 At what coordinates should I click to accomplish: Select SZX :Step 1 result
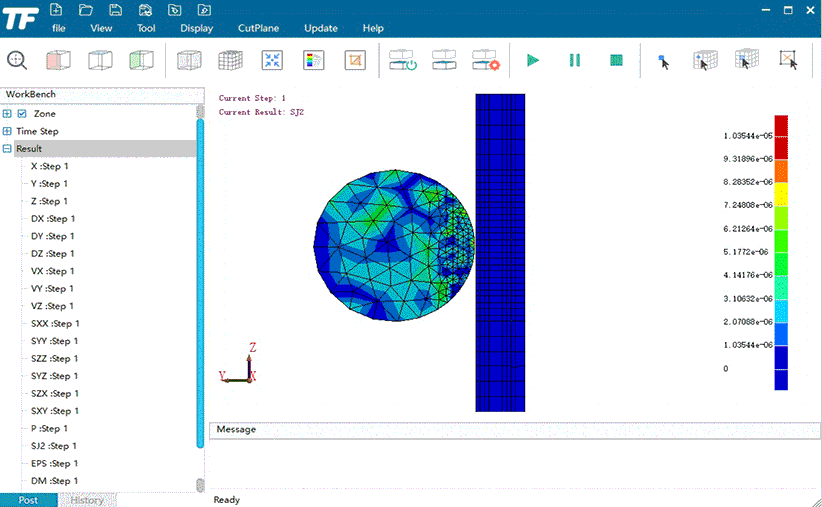[x=55, y=393]
